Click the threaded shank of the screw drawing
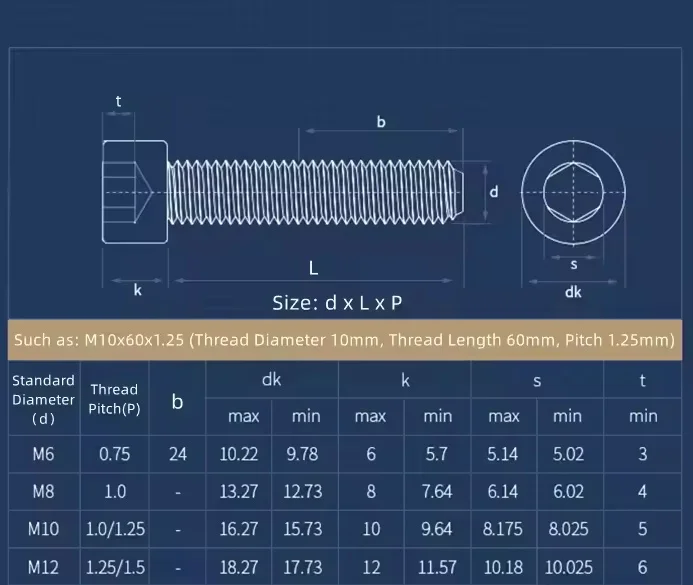Screen dimensions: 693x585 pos(315,192)
